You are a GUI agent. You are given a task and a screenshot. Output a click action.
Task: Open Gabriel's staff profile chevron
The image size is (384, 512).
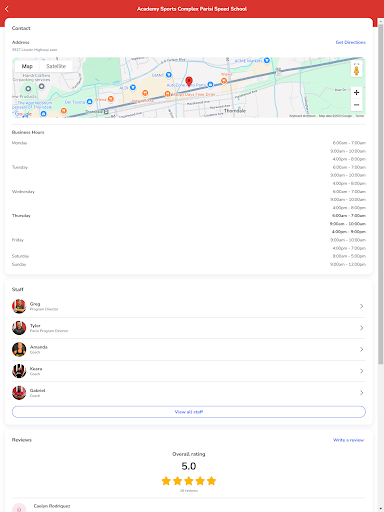pyautogui.click(x=362, y=393)
